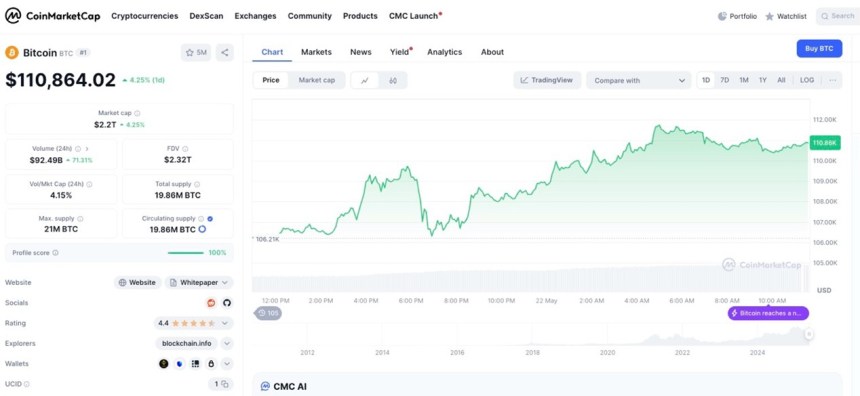This screenshot has width=860, height=396.
Task: Select the Price toggle option
Action: [x=271, y=80]
